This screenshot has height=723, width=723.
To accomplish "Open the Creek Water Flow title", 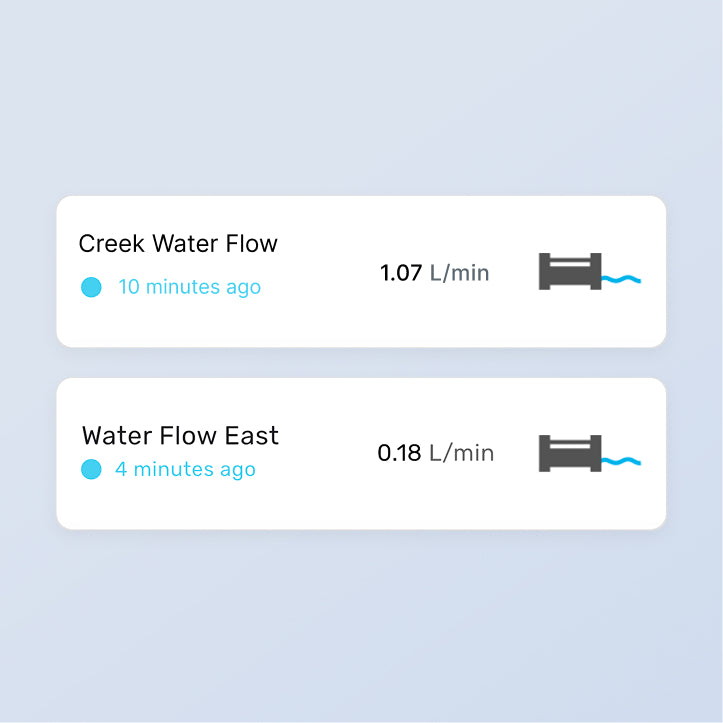I will [178, 243].
